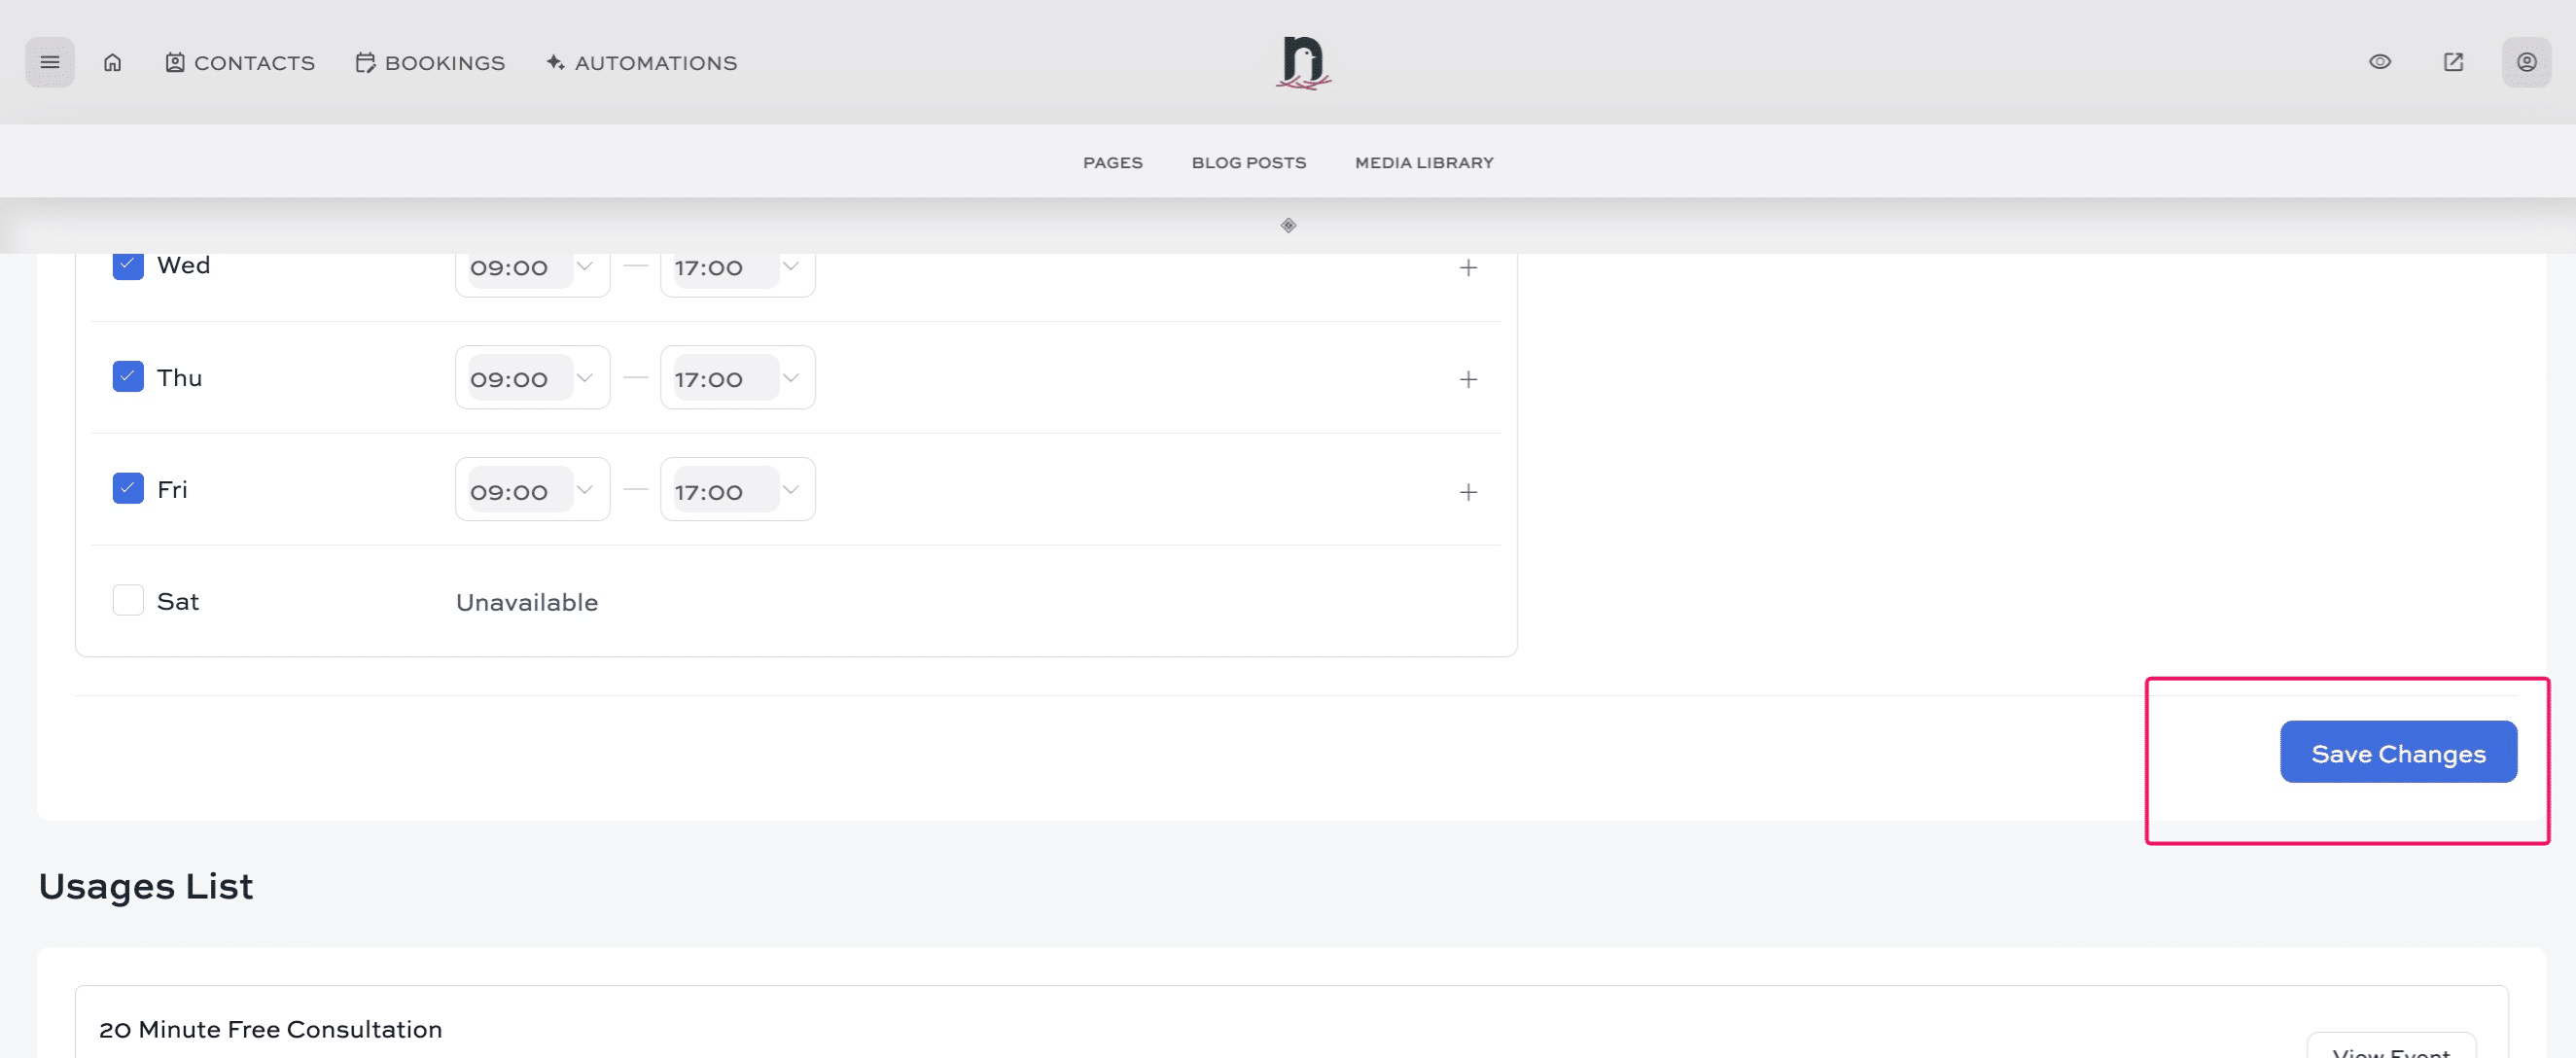Click the diamond icon below submenu

(1288, 225)
